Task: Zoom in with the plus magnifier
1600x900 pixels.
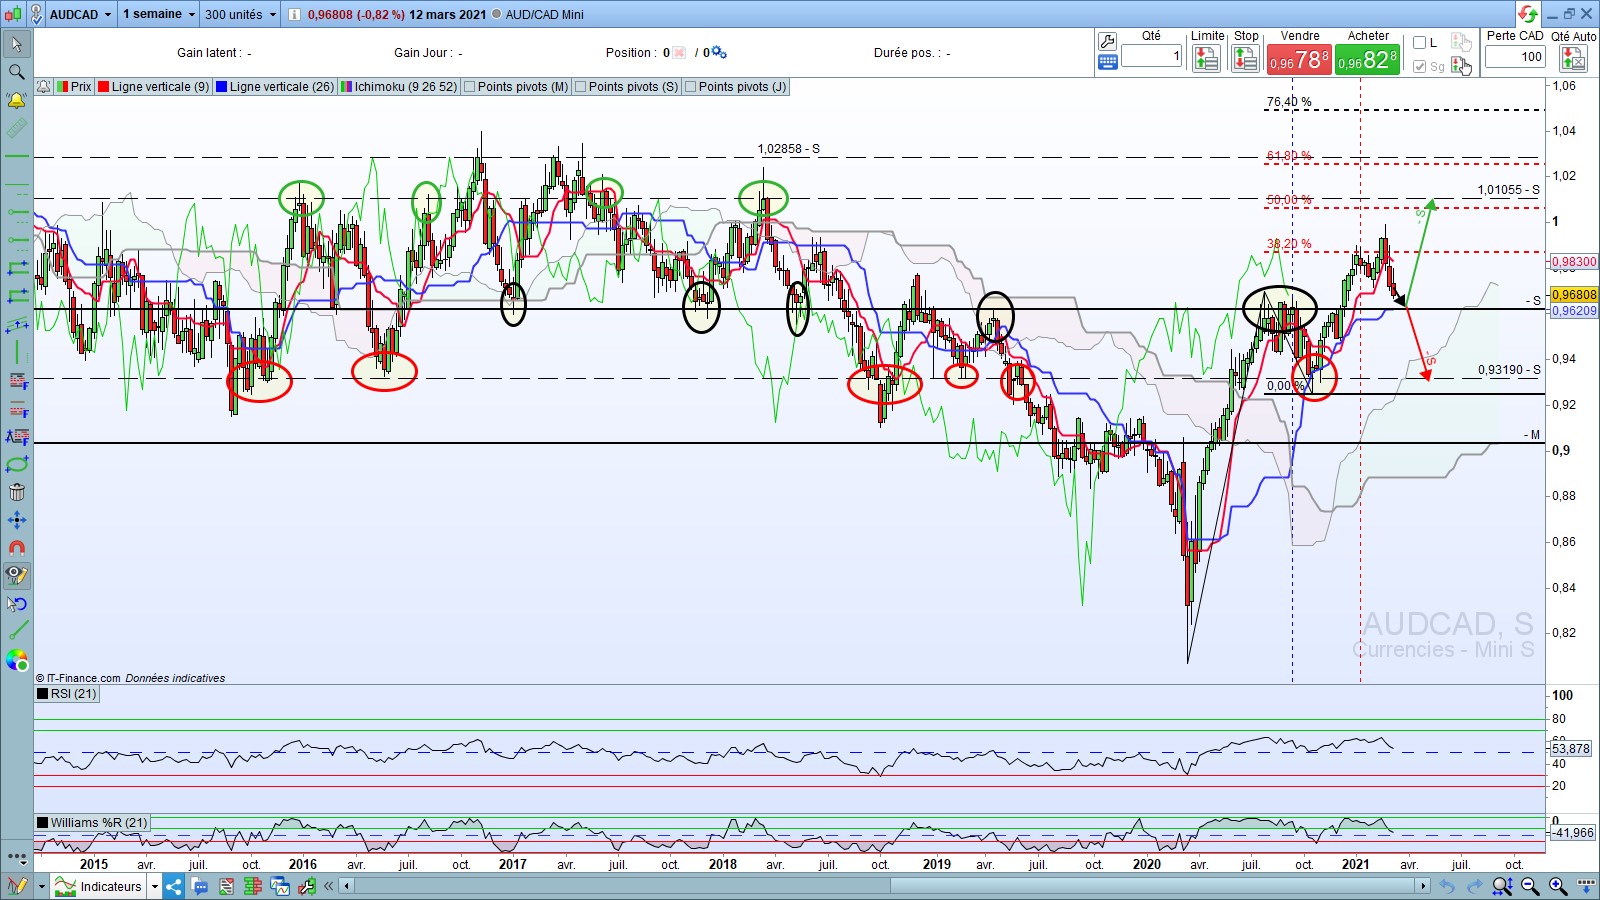Action: tap(1558, 886)
